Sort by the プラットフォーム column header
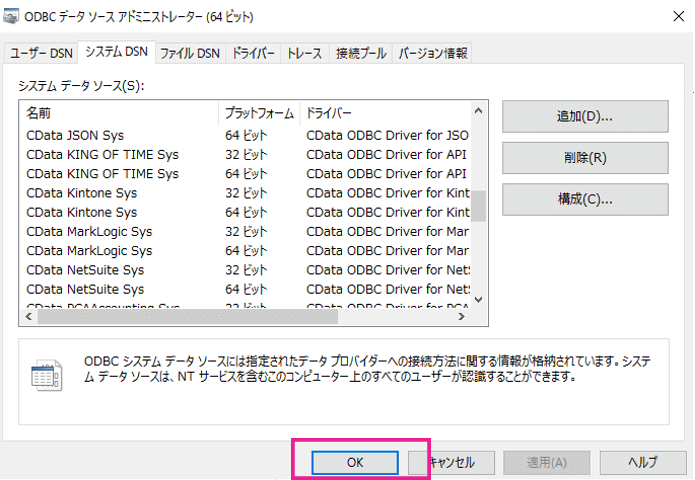695x480 pixels. pos(259,113)
